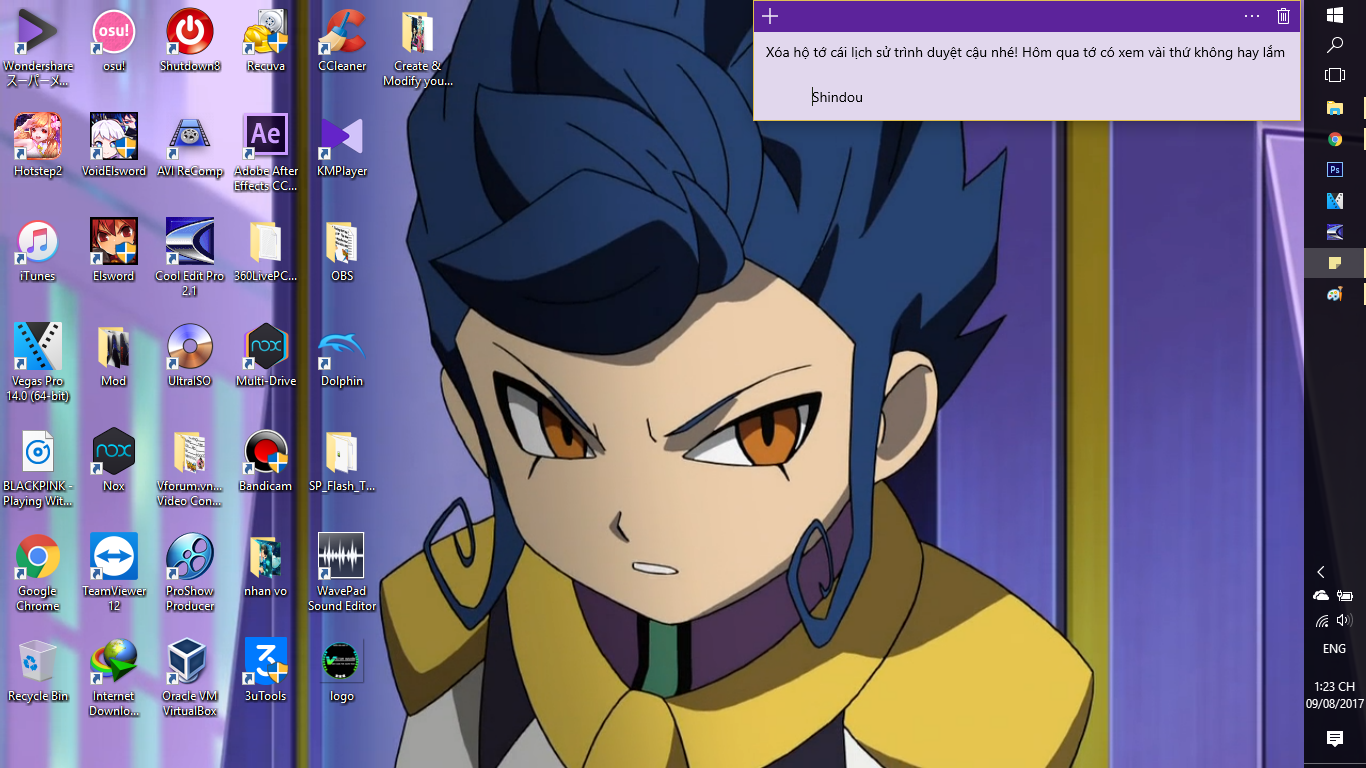Screen dimensions: 1366x768
Task: Select the 'nhan vo' folder
Action: [x=266, y=566]
